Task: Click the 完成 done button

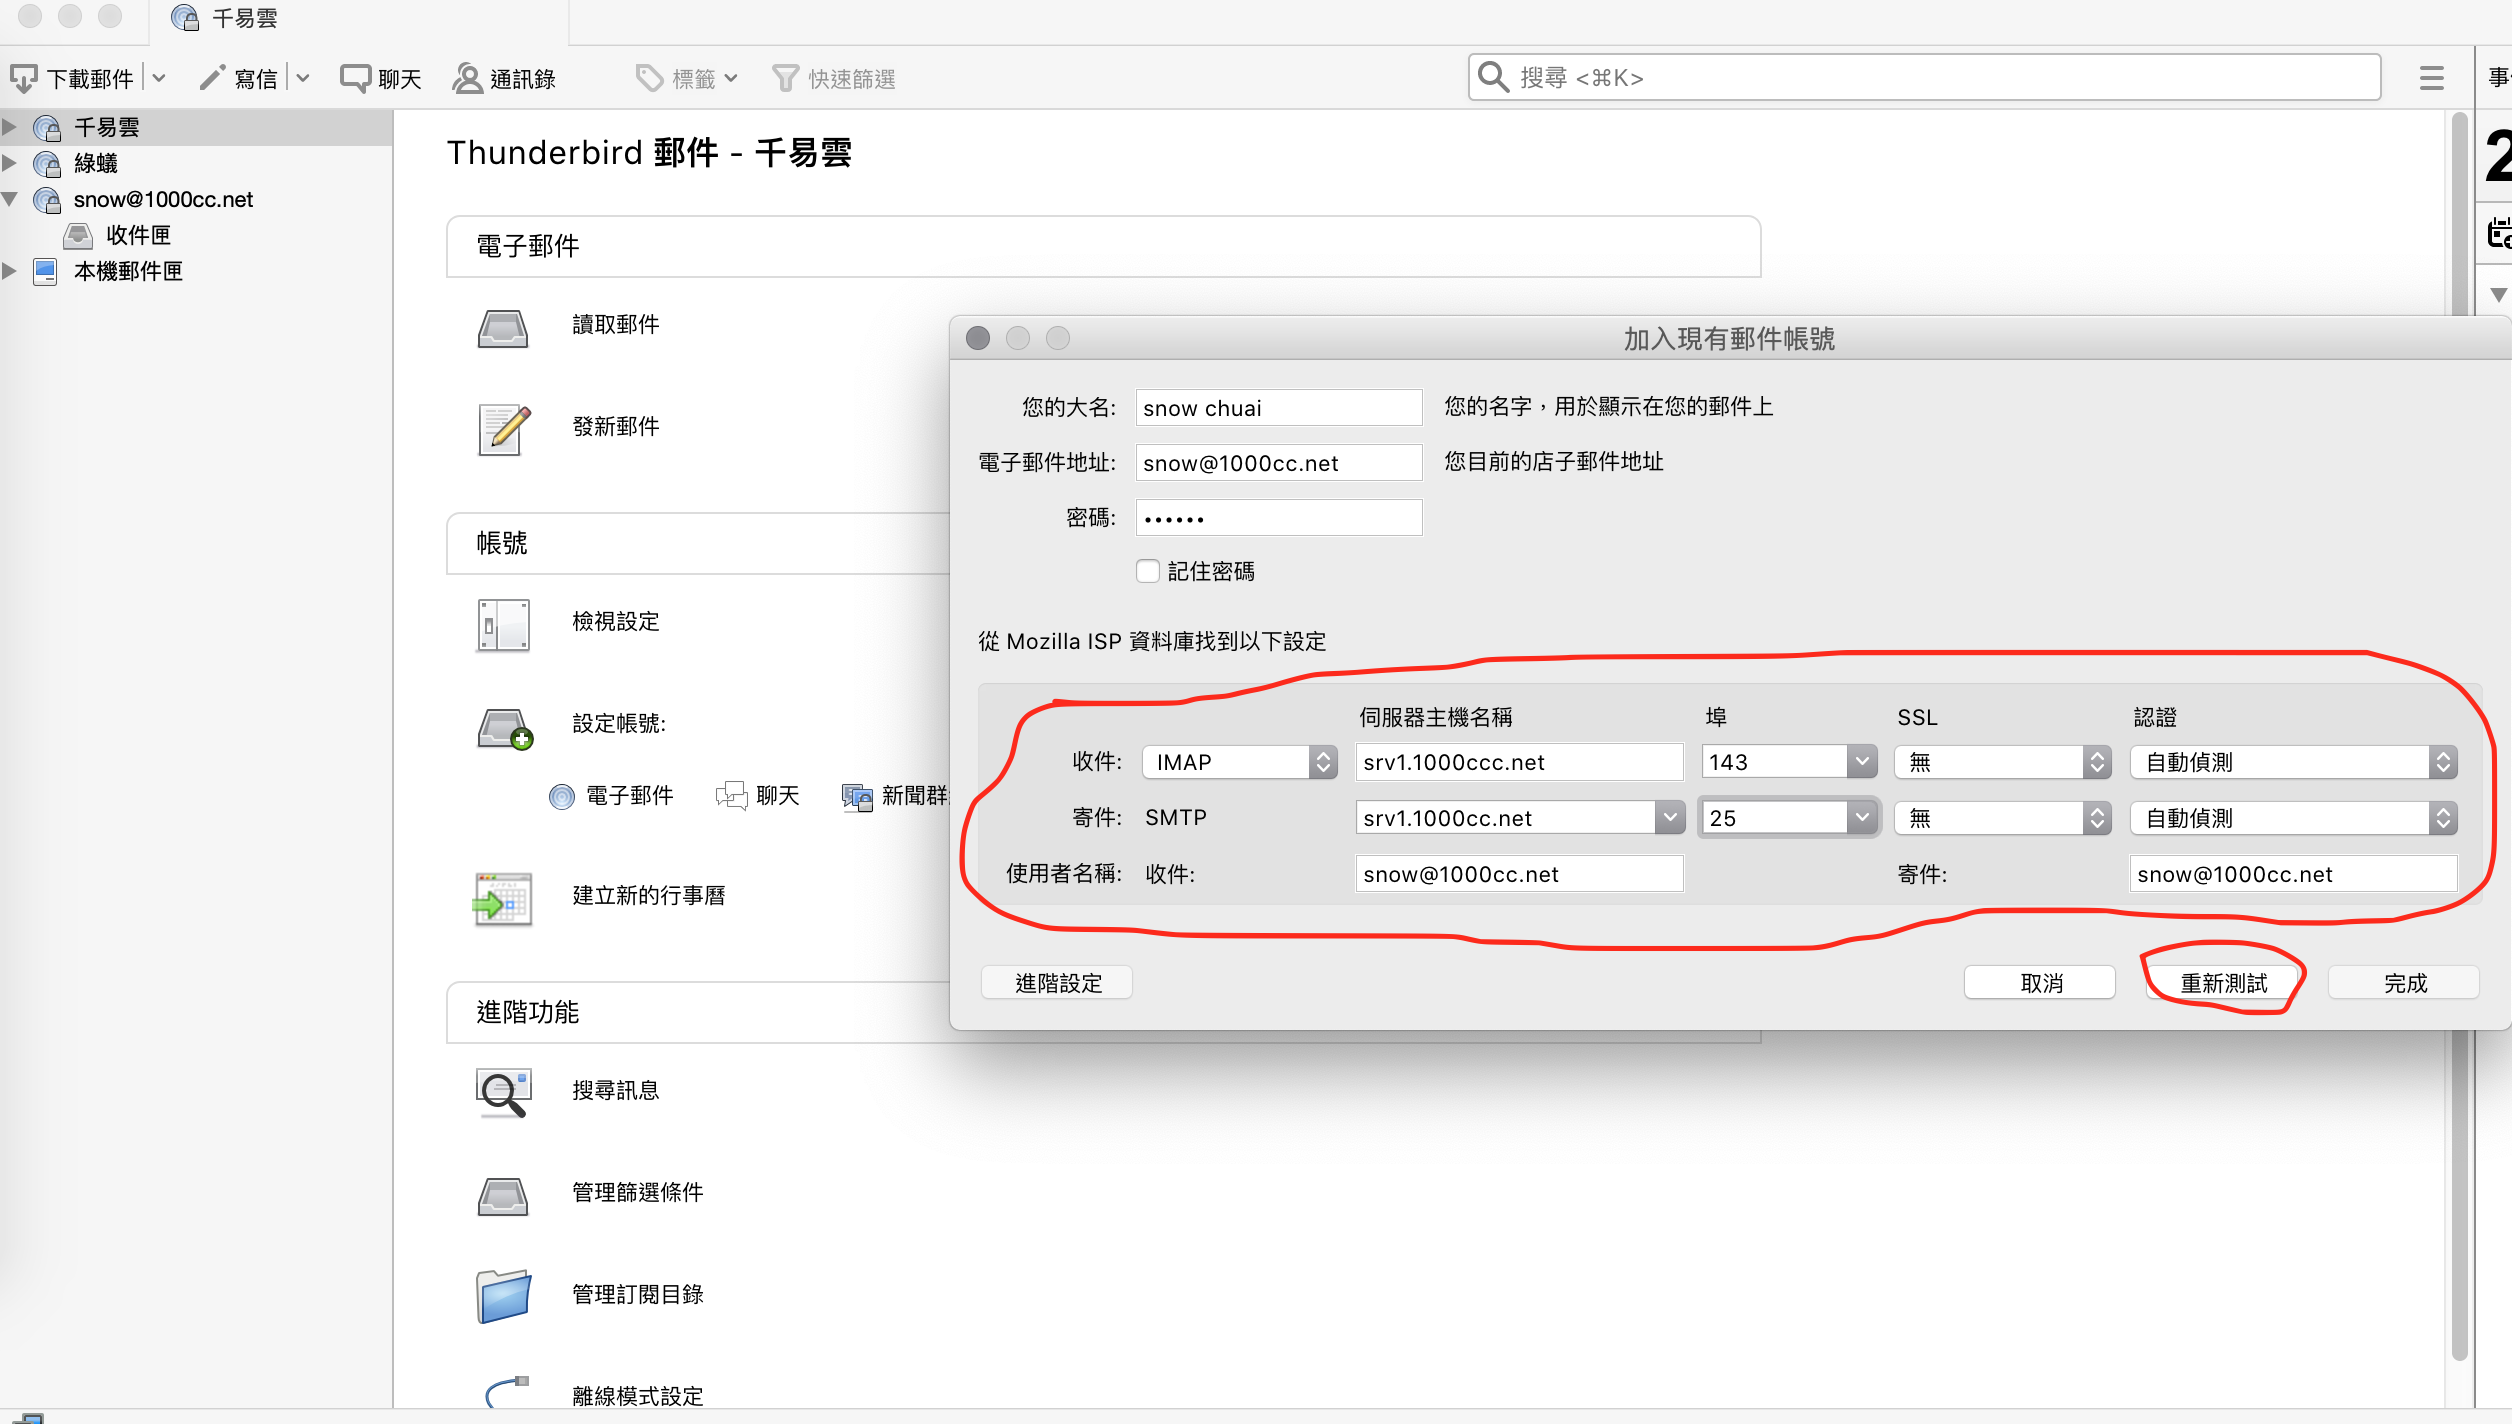Action: click(x=2404, y=983)
